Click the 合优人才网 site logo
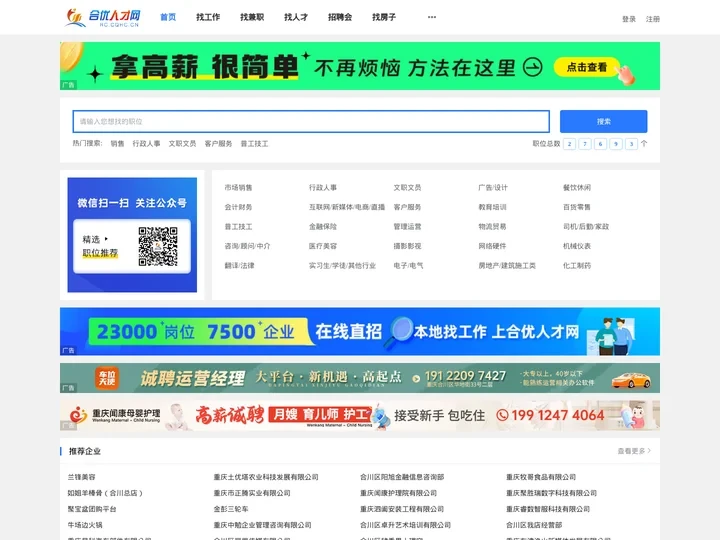 pos(103,17)
